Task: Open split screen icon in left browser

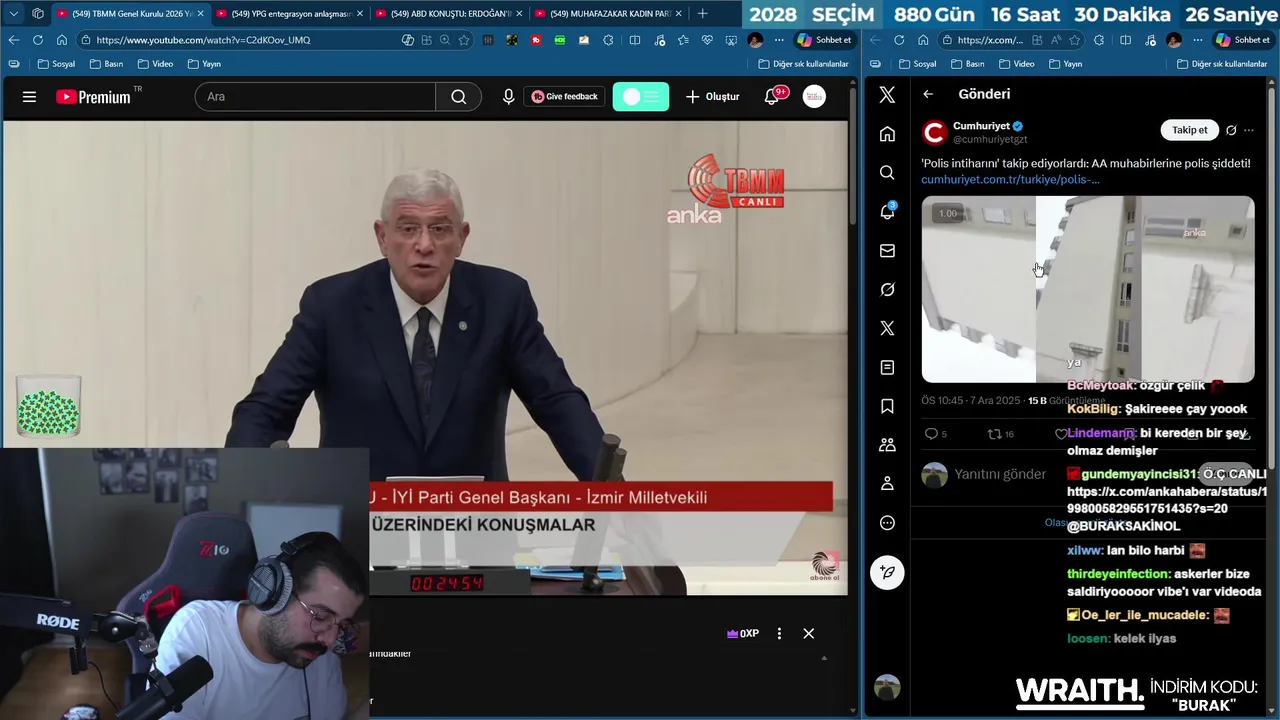Action: point(634,40)
